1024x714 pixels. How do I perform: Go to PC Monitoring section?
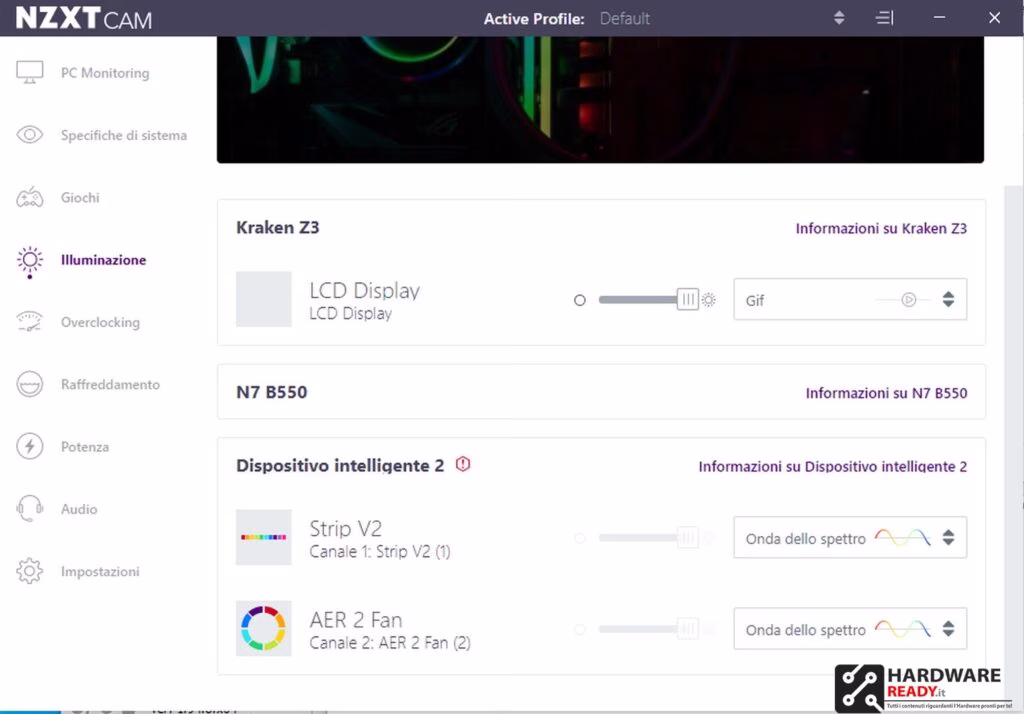pos(104,73)
